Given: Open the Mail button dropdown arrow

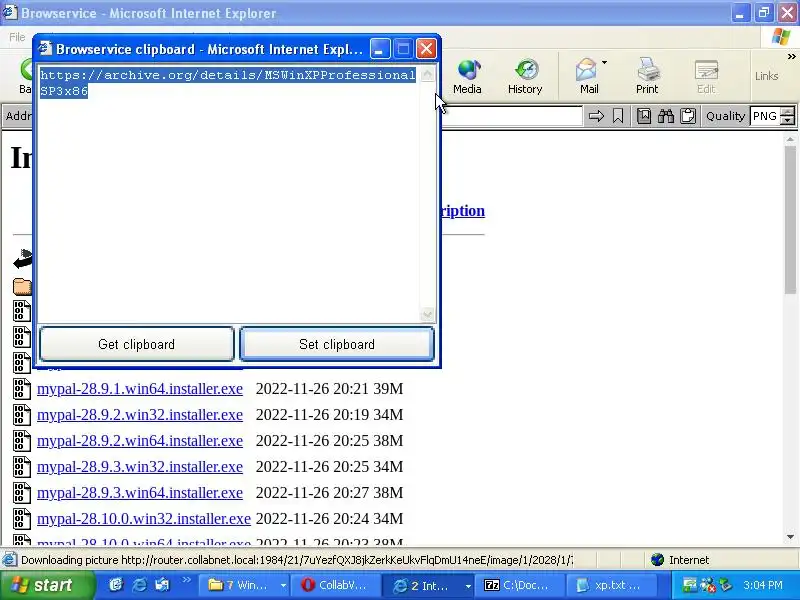Looking at the screenshot, I should (x=604, y=63).
